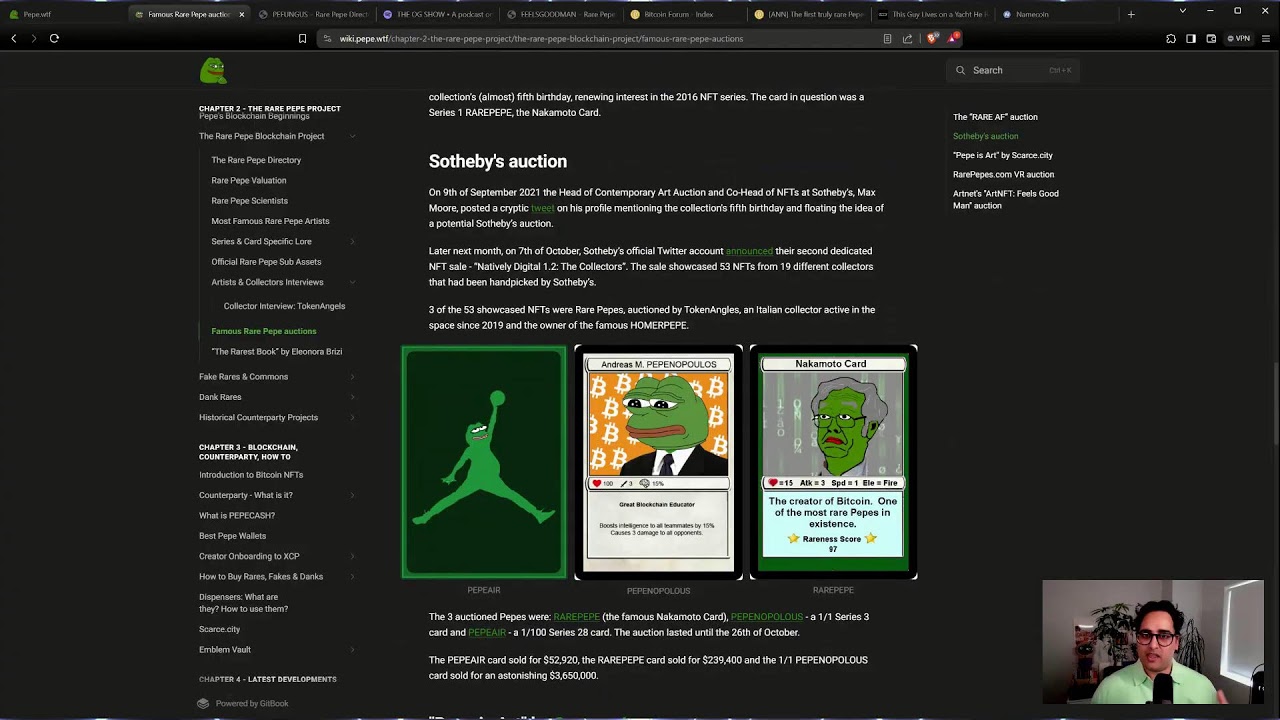Switch to the [ANN] first truly rare Pepe tab
The width and height of the screenshot is (1280, 720).
(810, 15)
